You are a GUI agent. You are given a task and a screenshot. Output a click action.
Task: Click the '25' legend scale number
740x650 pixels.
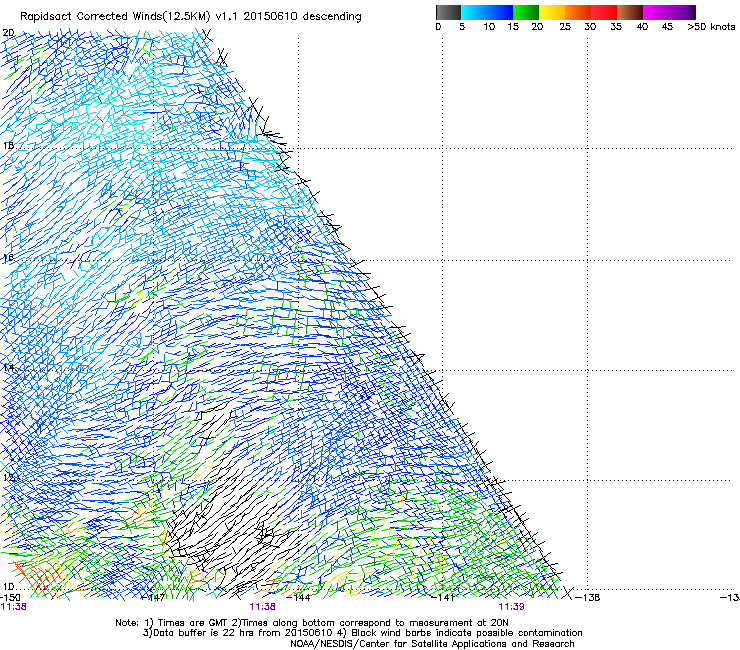[x=565, y=27]
